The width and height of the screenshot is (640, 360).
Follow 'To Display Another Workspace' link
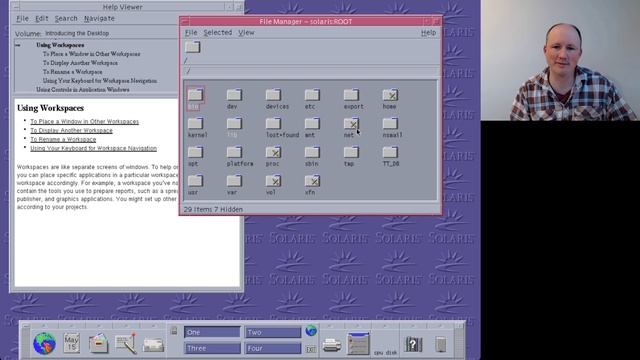pos(71,131)
